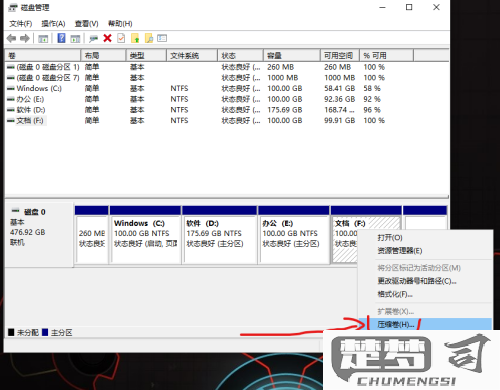Click the red X delete icon

pos(107,38)
